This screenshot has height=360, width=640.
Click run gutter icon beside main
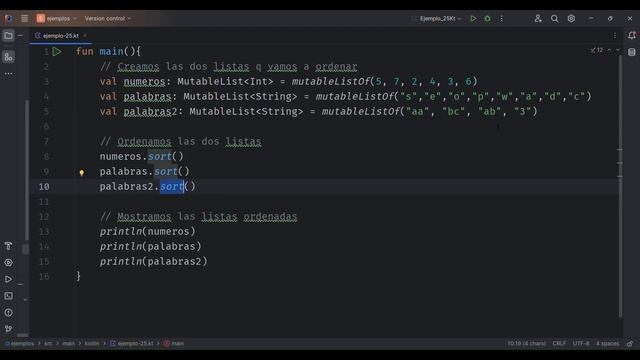(57, 51)
